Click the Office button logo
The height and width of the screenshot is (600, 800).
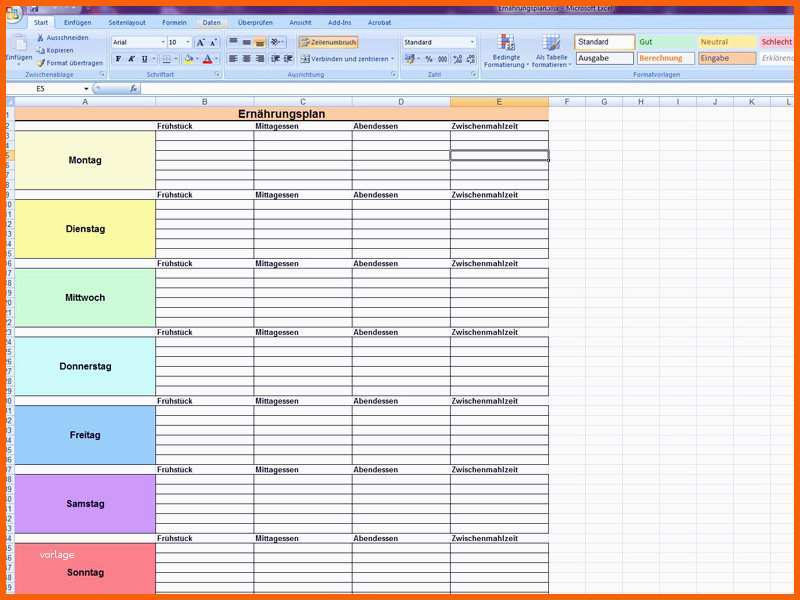pos(13,13)
